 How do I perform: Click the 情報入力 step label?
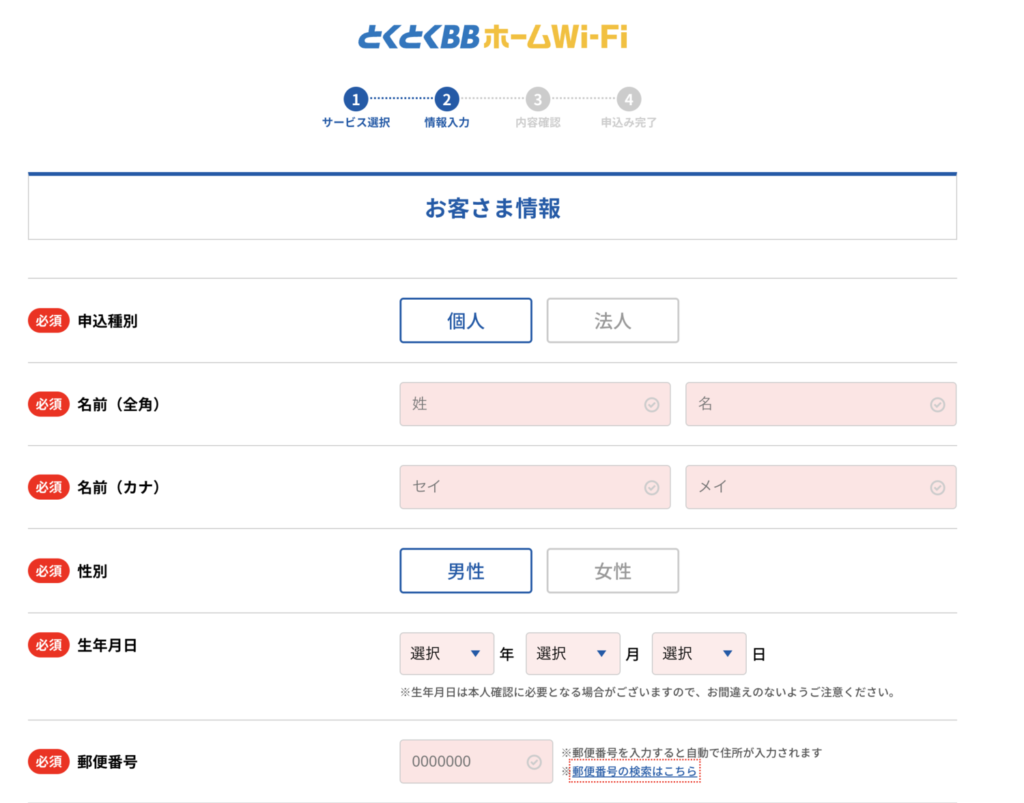tap(447, 123)
